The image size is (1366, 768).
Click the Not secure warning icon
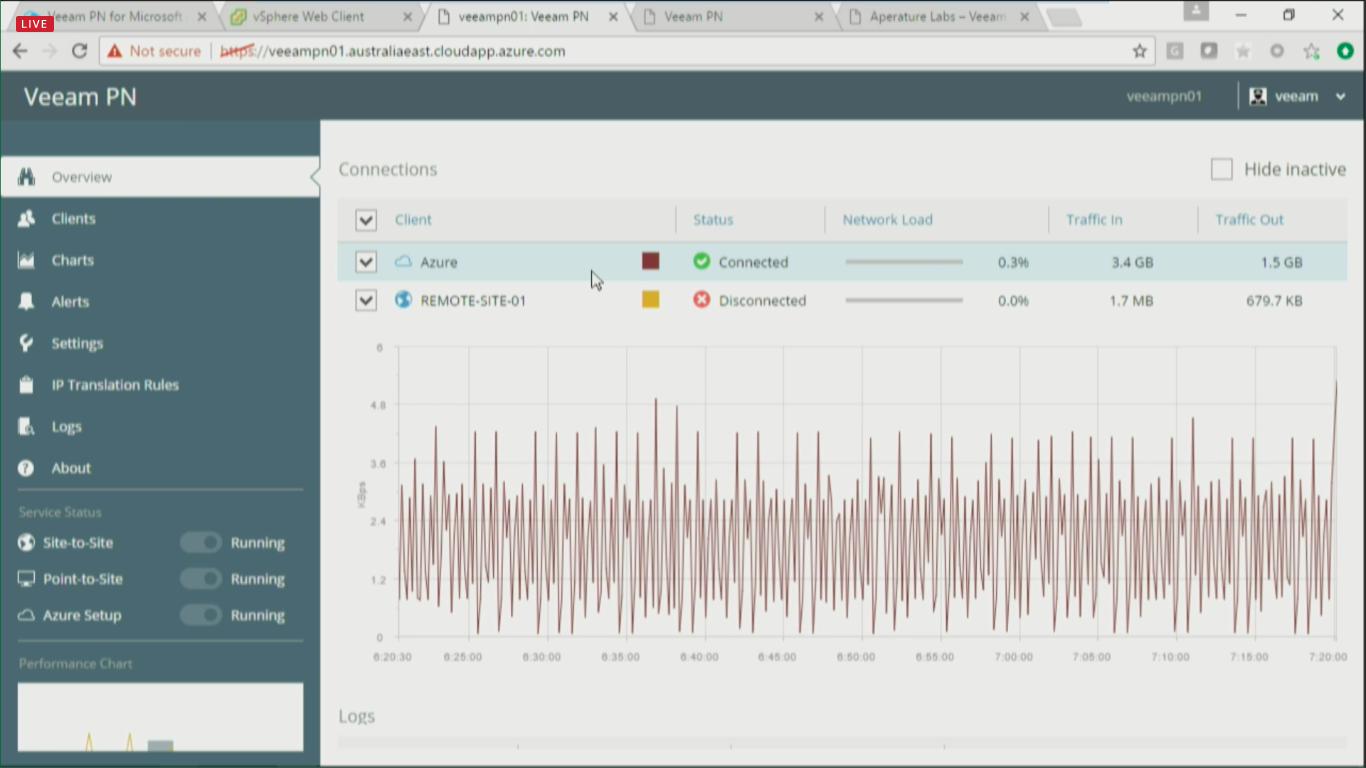pyautogui.click(x=115, y=51)
